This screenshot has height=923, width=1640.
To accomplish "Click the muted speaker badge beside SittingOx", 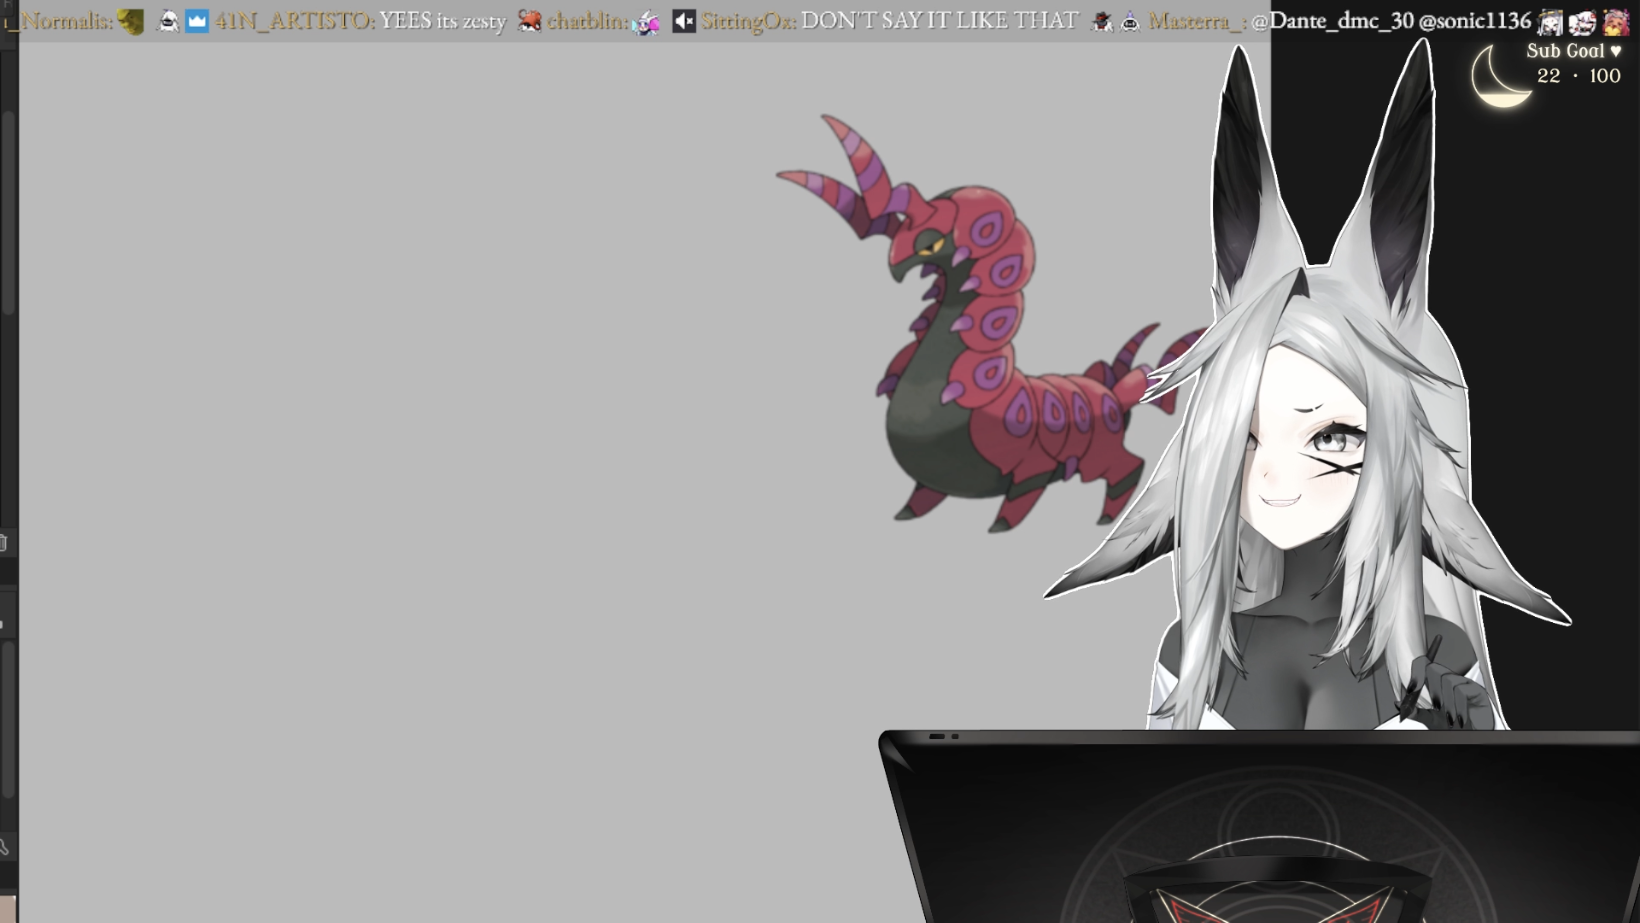I will [684, 21].
